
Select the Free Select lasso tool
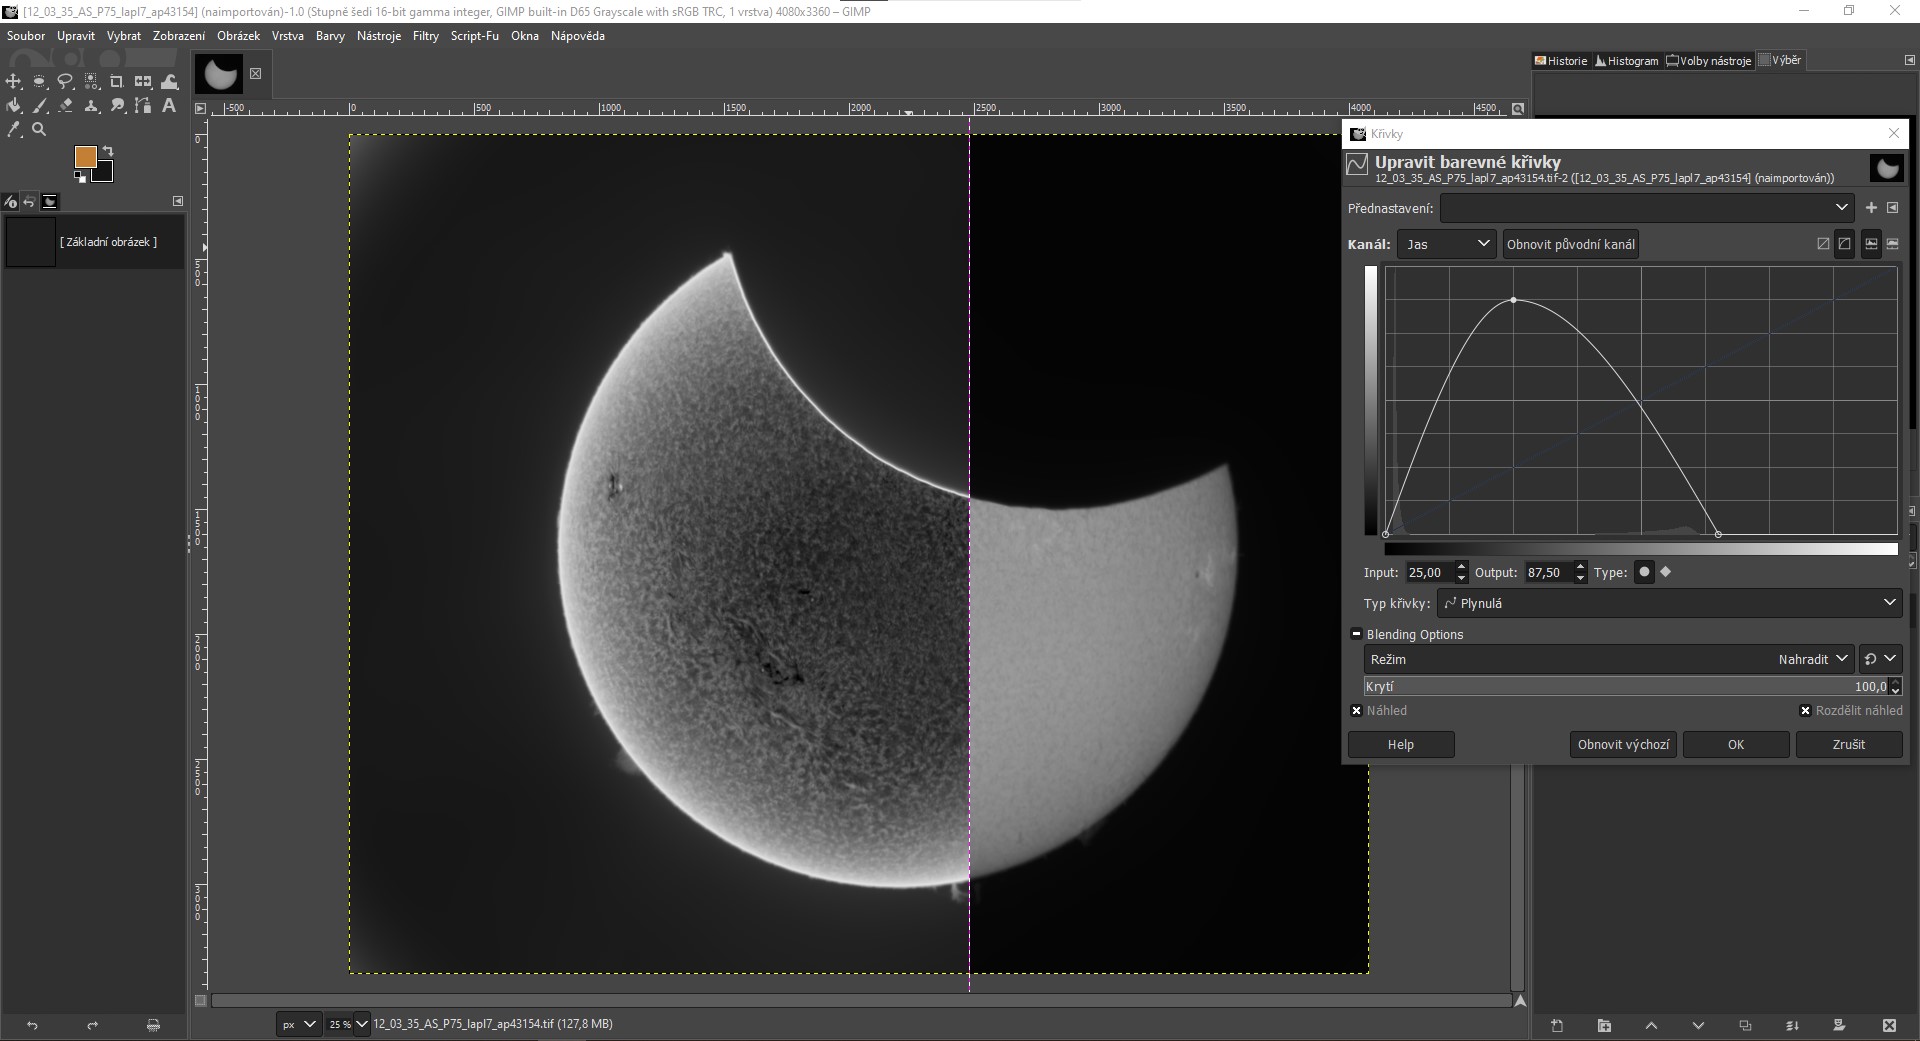click(x=66, y=81)
